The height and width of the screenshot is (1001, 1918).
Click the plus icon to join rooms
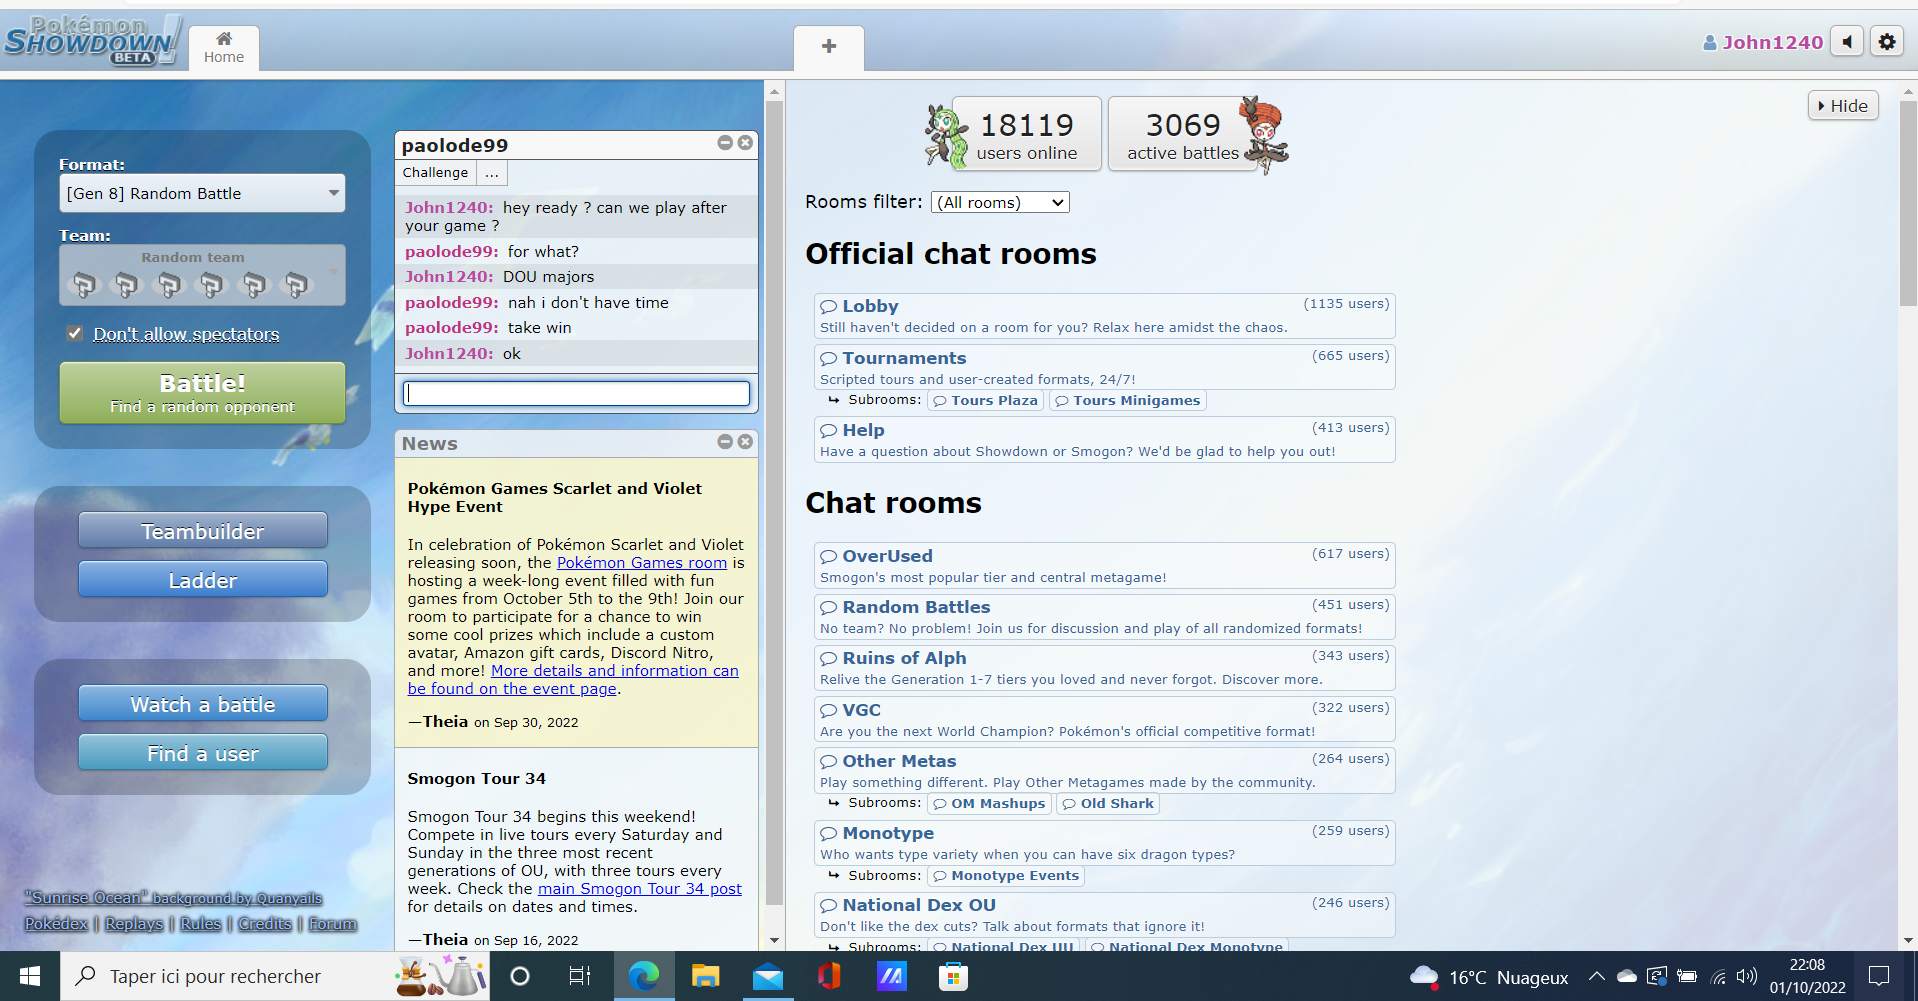click(828, 47)
